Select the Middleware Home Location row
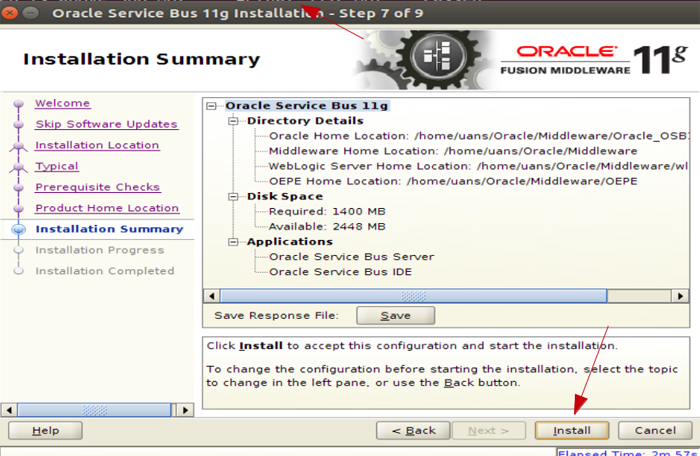The height and width of the screenshot is (456, 700). (453, 151)
